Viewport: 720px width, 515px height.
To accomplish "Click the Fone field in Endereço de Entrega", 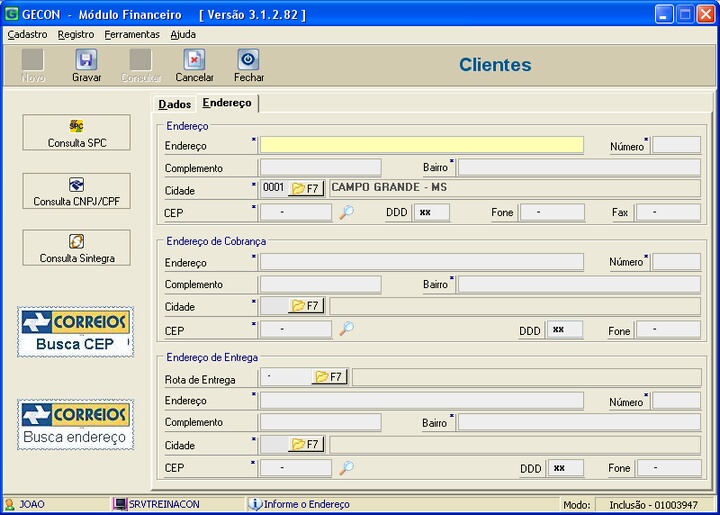I will pos(669,468).
